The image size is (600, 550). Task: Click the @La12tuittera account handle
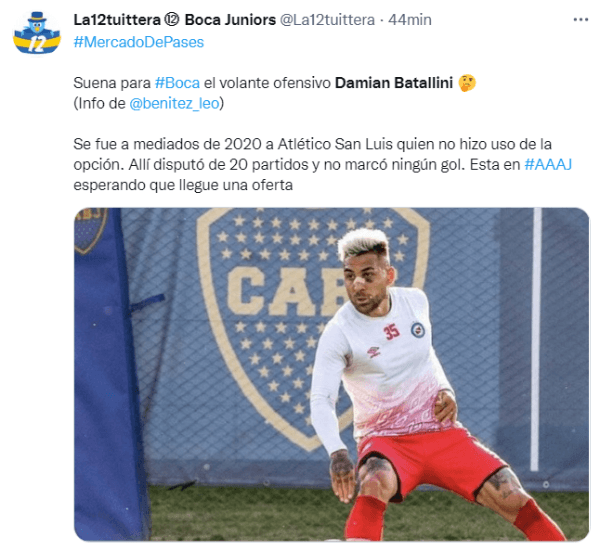pos(328,20)
